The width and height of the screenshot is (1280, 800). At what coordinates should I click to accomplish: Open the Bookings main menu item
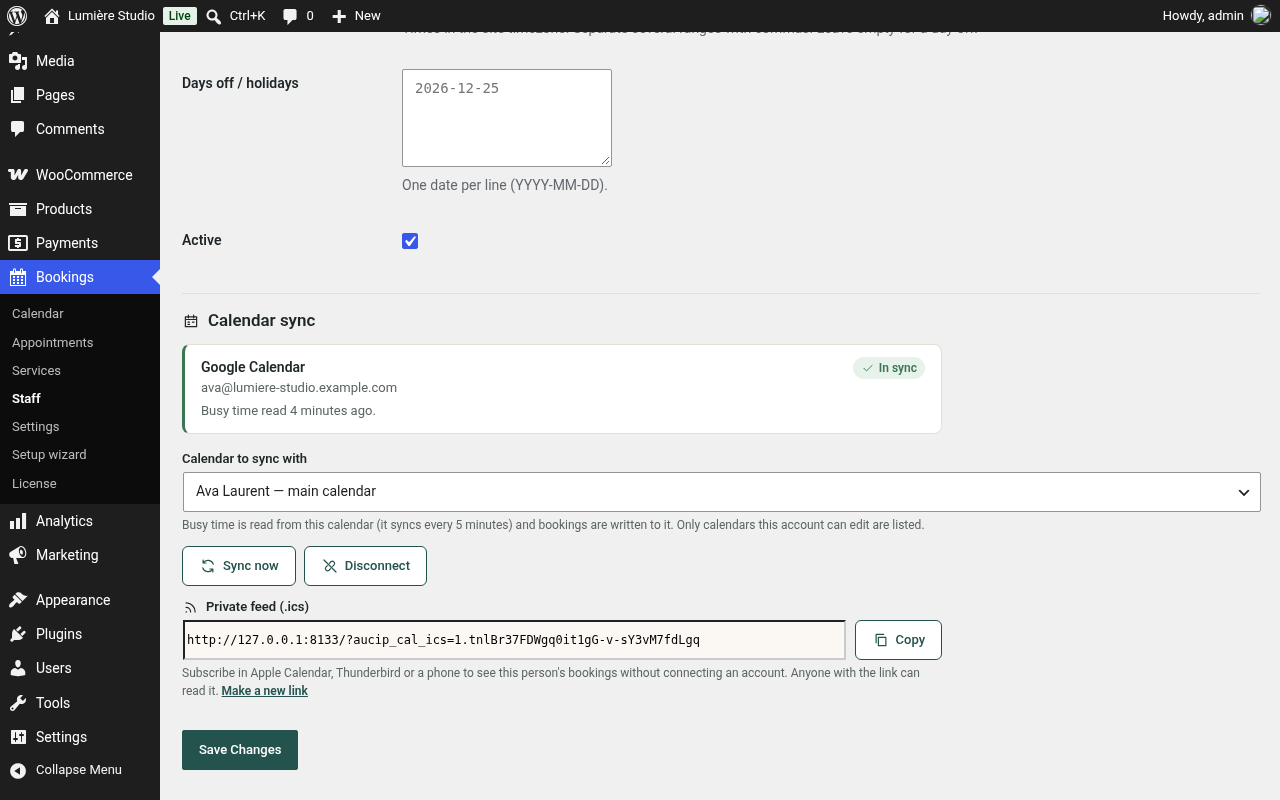tap(80, 277)
